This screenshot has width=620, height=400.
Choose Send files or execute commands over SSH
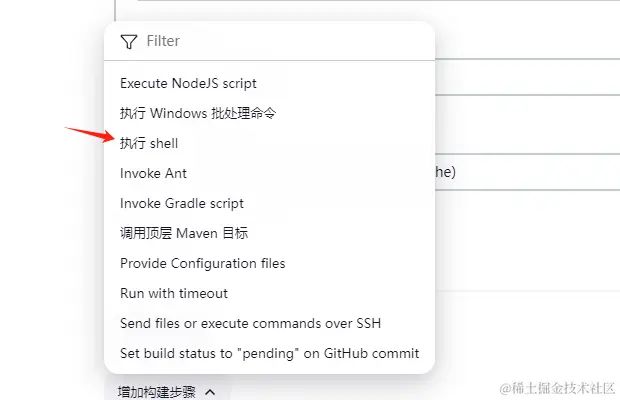click(x=269, y=323)
